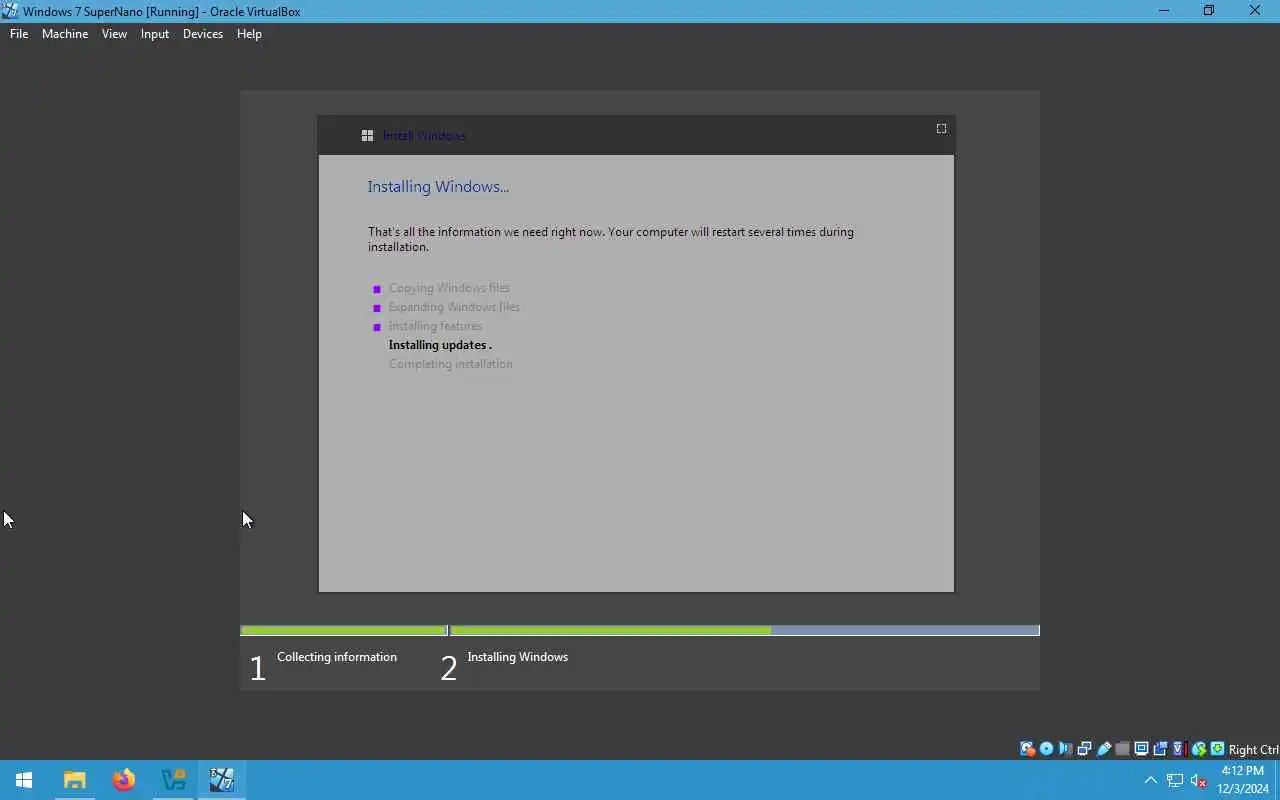
Task: Open File Explorer from taskbar
Action: click(x=74, y=780)
